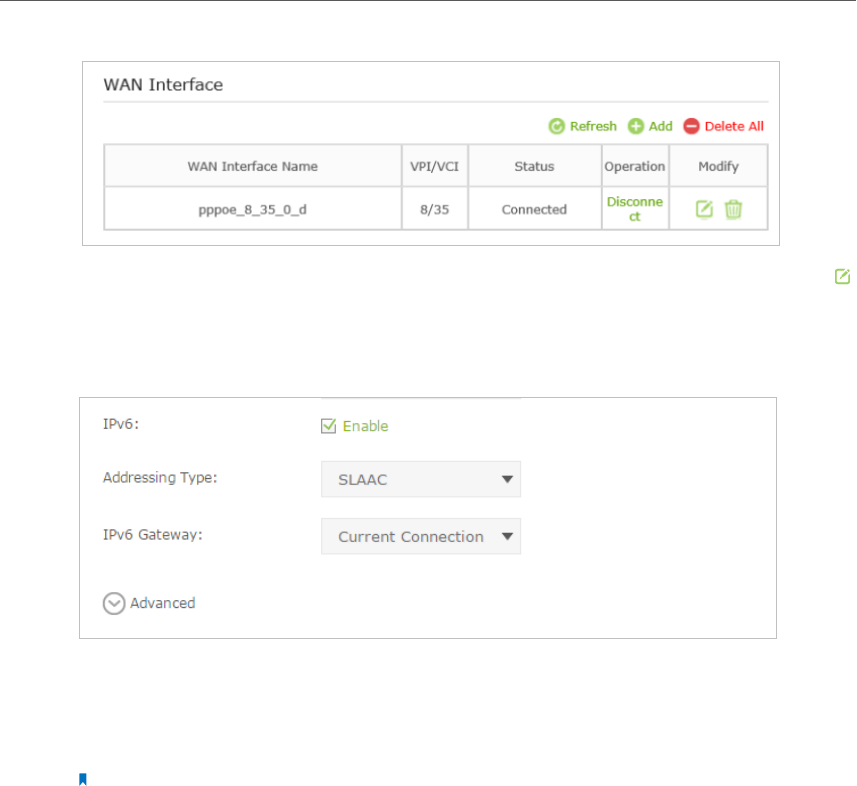Click the Delete All text
Viewport: 857px width, 786px height.
[734, 127]
